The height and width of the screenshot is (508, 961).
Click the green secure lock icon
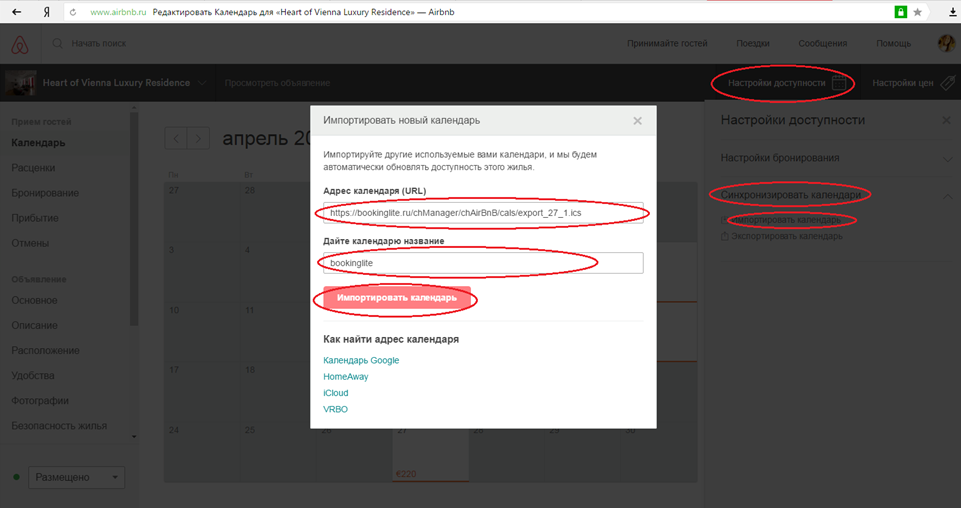click(x=900, y=12)
